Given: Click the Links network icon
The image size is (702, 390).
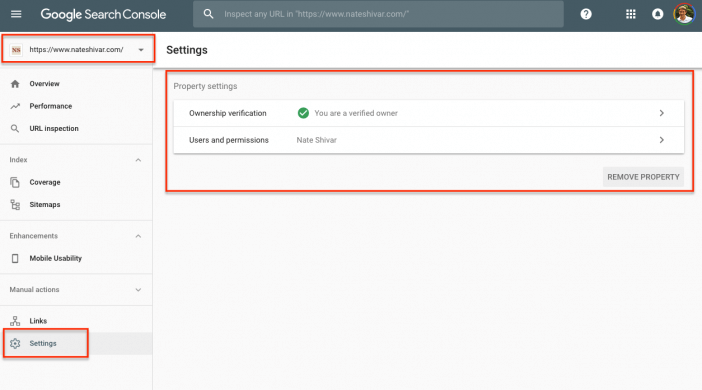Looking at the screenshot, I should point(15,321).
